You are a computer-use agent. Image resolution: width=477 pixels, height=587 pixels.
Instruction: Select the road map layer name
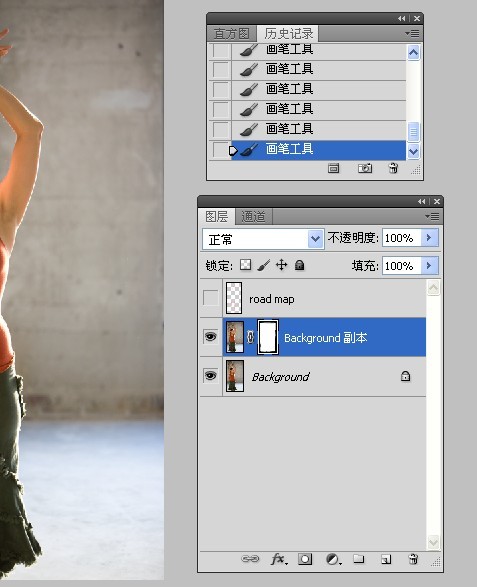[272, 299]
